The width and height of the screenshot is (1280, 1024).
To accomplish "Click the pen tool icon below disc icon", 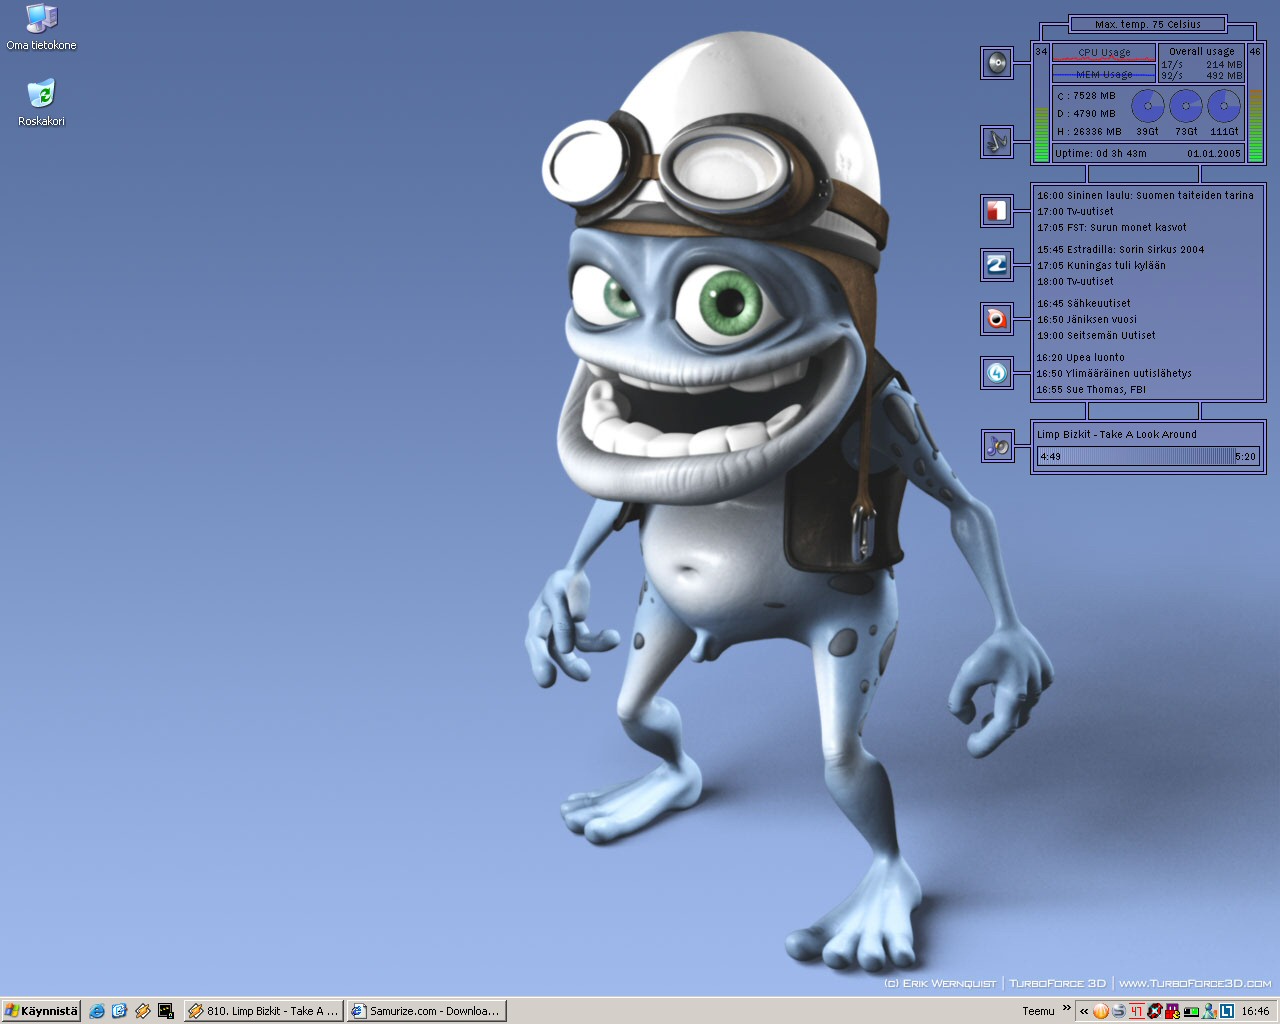I will (996, 142).
